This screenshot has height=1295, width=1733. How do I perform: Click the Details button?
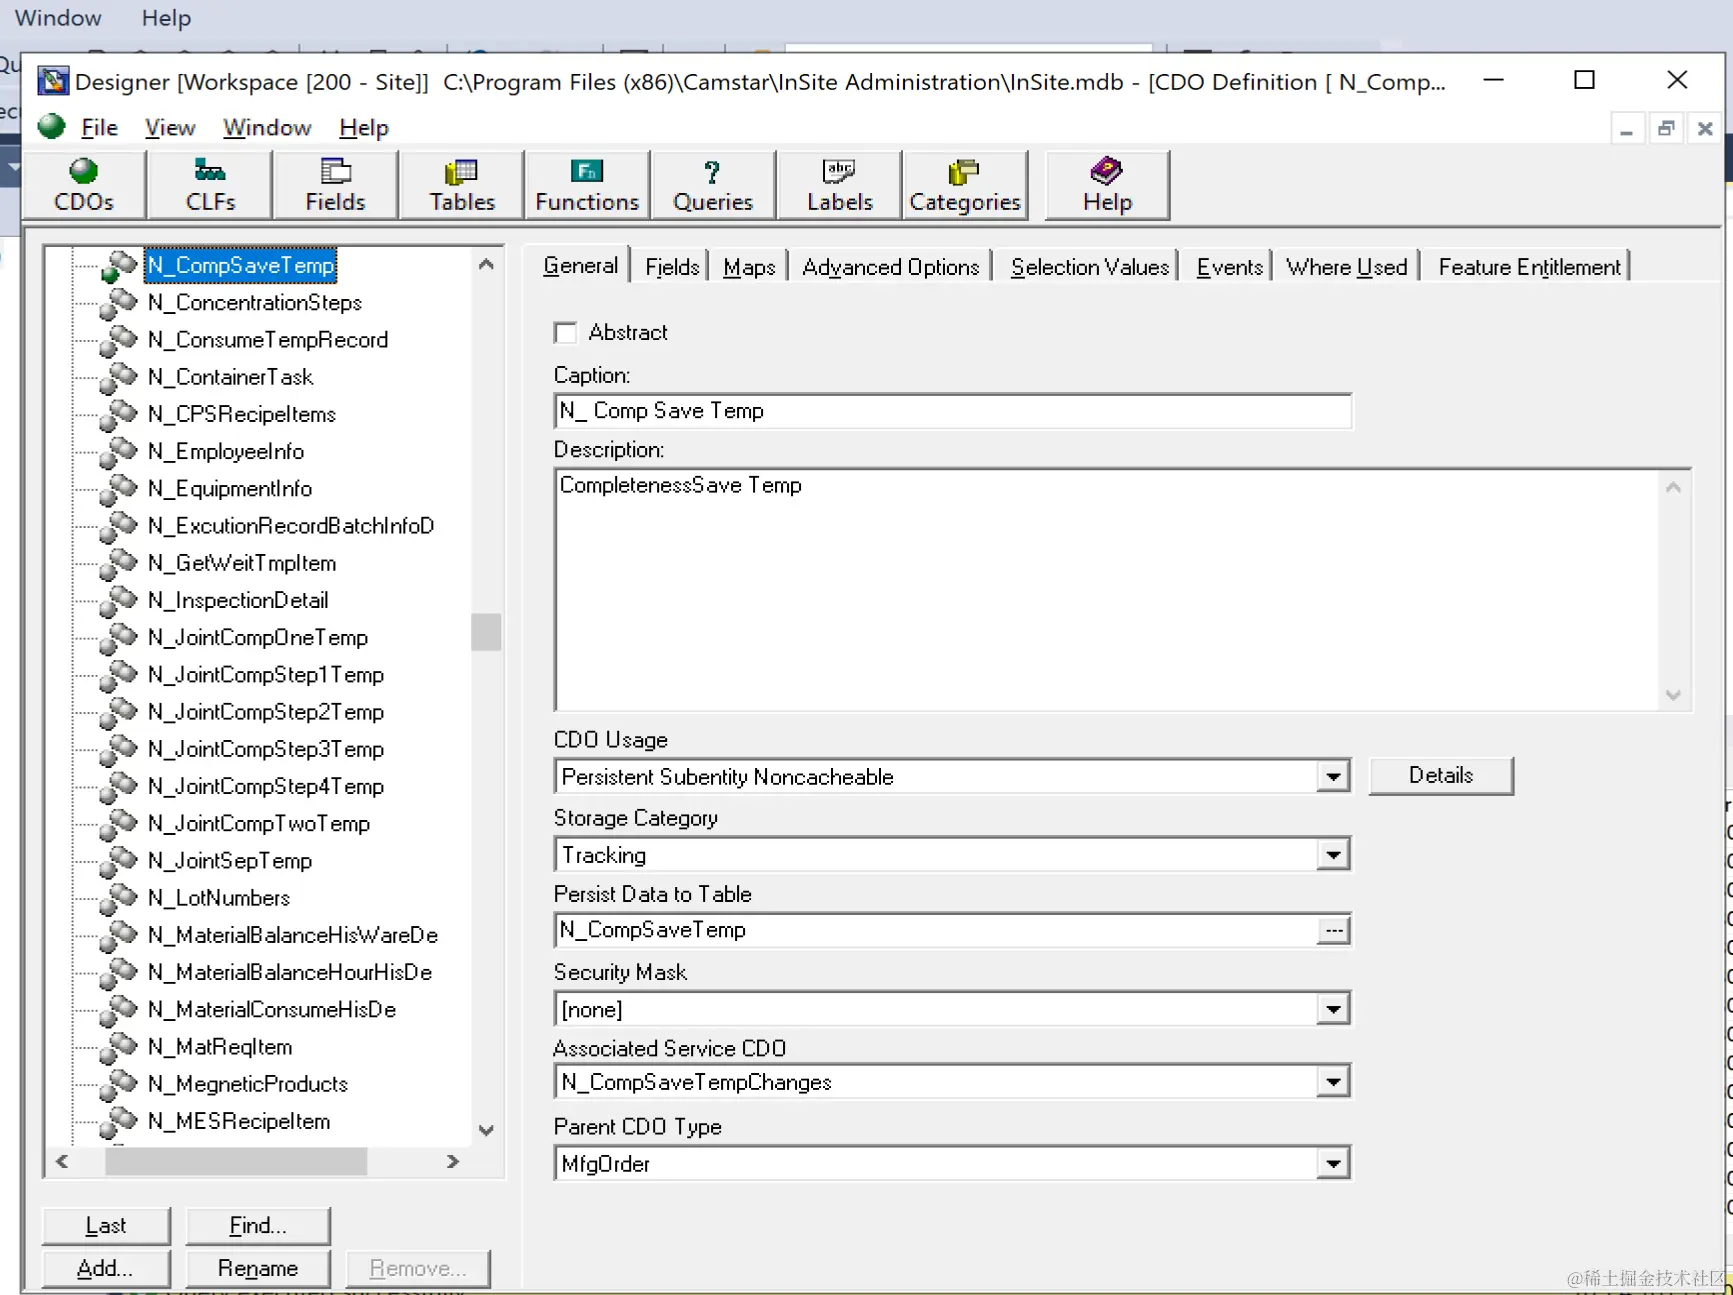coord(1440,776)
